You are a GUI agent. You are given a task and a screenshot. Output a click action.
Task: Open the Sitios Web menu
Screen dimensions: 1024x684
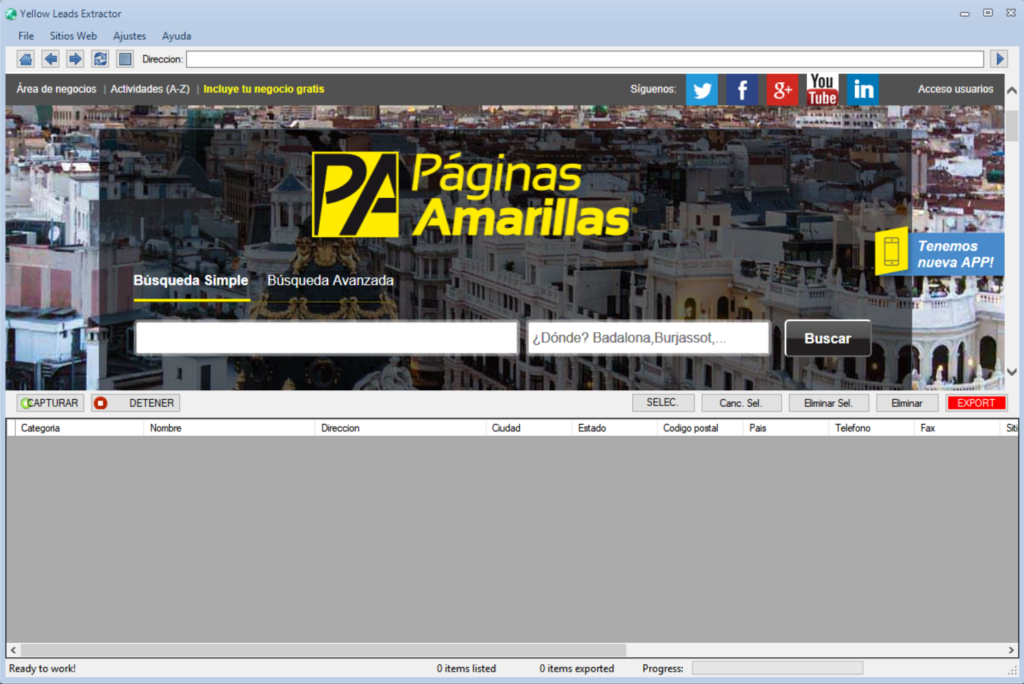73,36
